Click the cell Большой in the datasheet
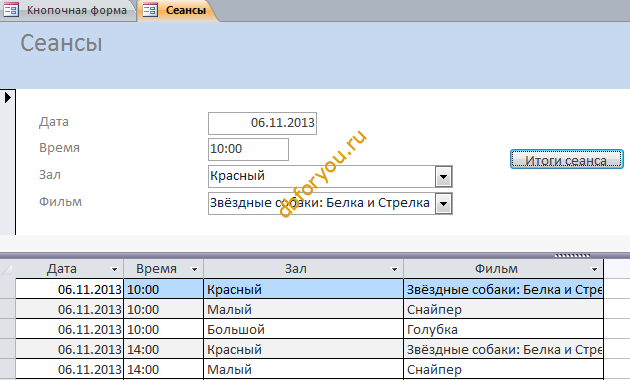The width and height of the screenshot is (630, 380). coord(303,329)
